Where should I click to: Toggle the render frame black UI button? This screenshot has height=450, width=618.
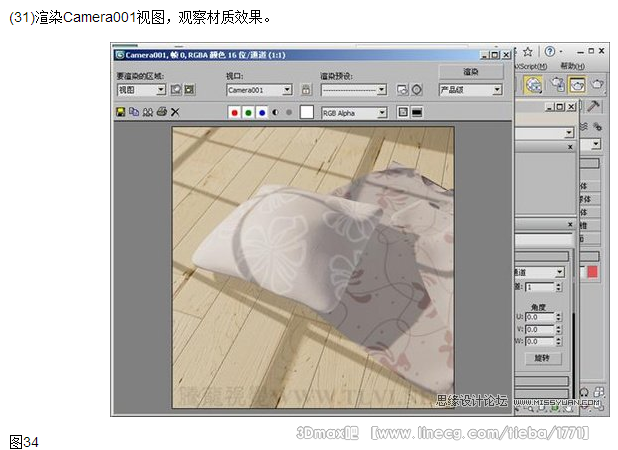(417, 113)
